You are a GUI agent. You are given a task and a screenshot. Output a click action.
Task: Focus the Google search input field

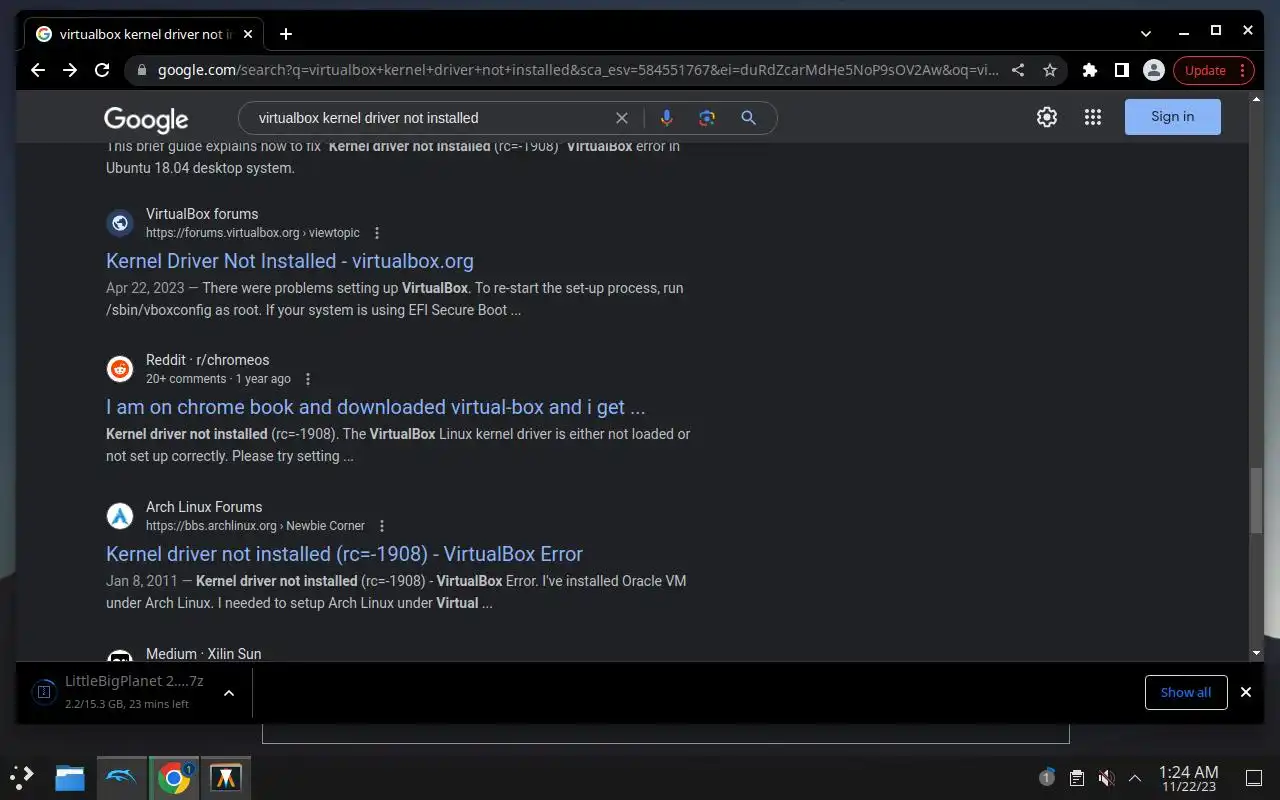[430, 118]
